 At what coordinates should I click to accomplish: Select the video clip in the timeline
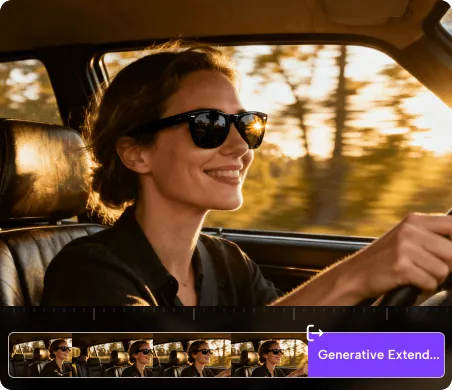coord(158,355)
